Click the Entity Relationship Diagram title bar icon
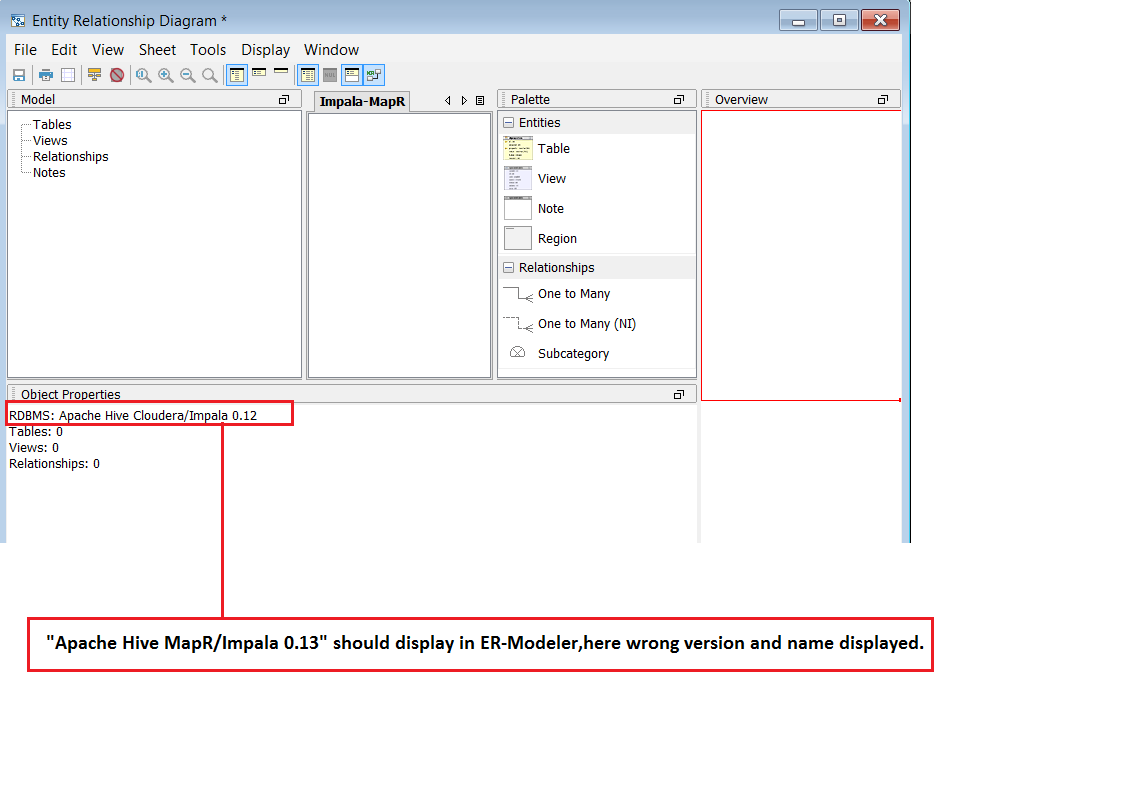This screenshot has width=1124, height=804. pyautogui.click(x=18, y=21)
